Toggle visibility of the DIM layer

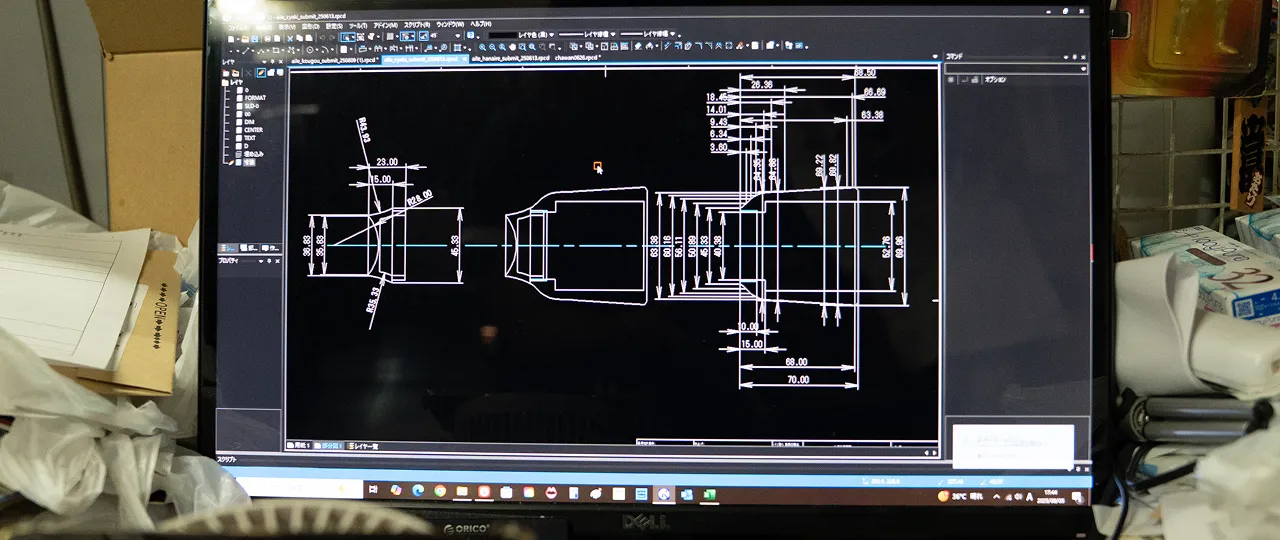[x=237, y=121]
